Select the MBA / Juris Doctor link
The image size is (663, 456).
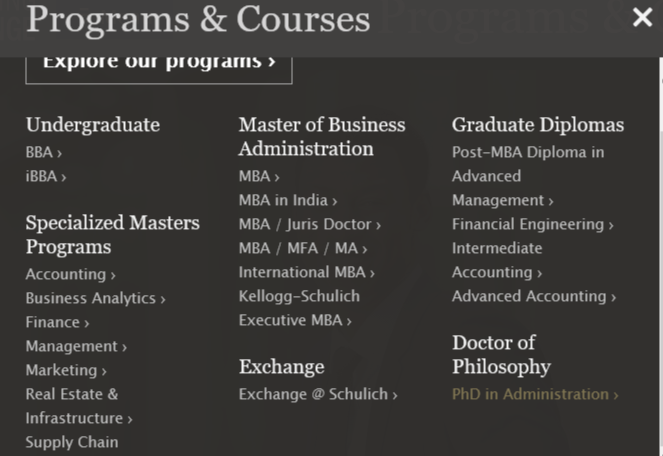click(x=309, y=224)
